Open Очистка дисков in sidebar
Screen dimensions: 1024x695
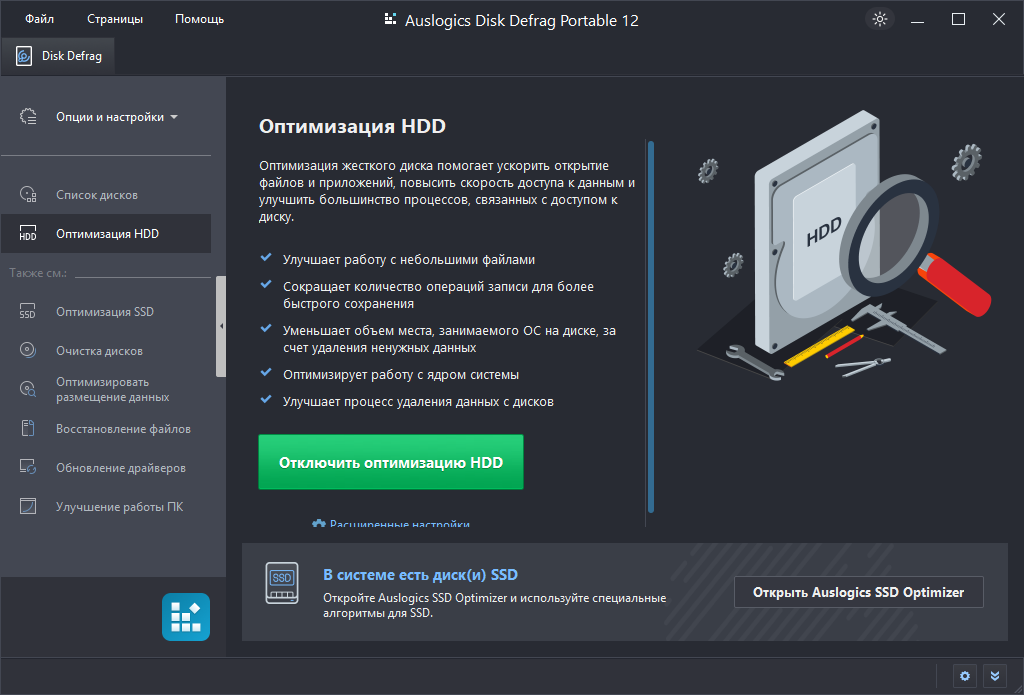click(106, 351)
